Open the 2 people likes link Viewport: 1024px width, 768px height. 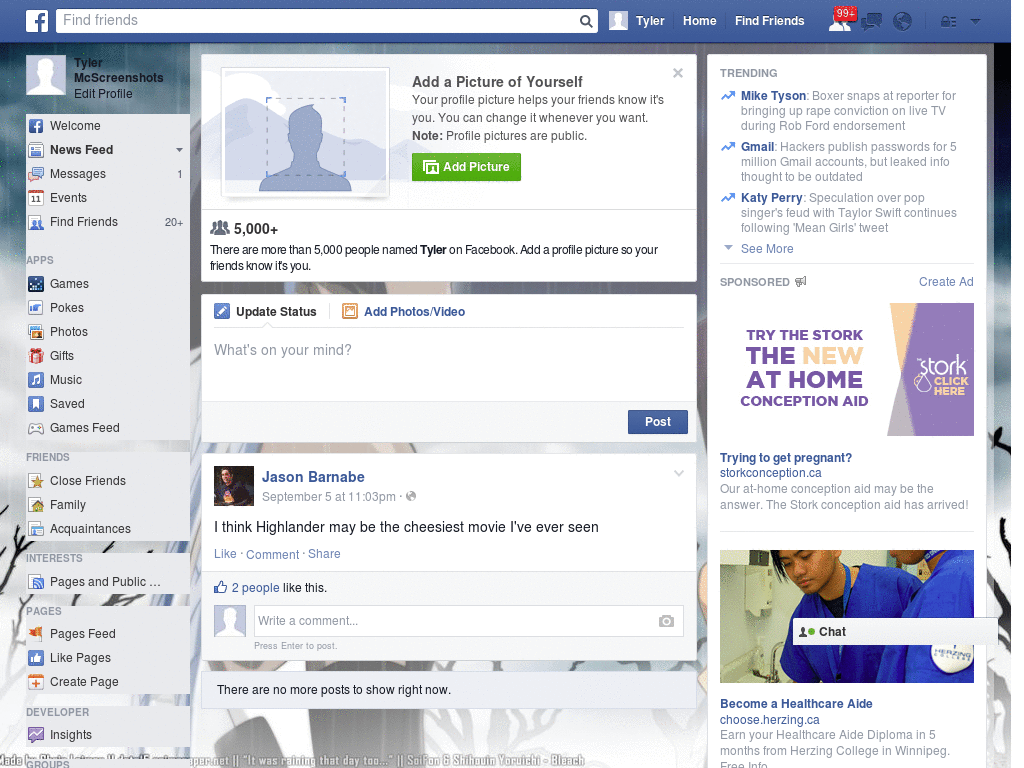pos(255,588)
